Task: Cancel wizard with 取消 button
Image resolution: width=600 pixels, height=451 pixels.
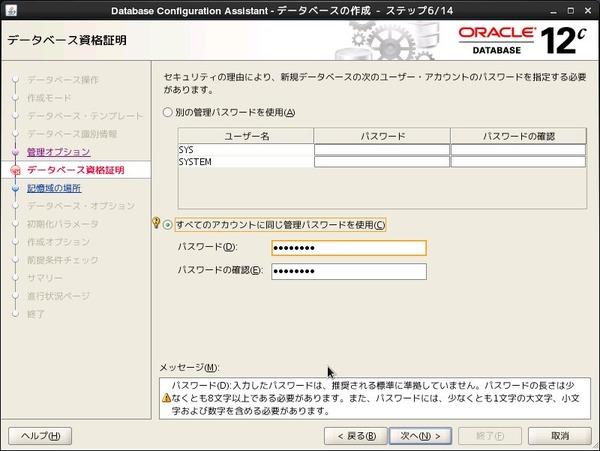Action: 560,436
